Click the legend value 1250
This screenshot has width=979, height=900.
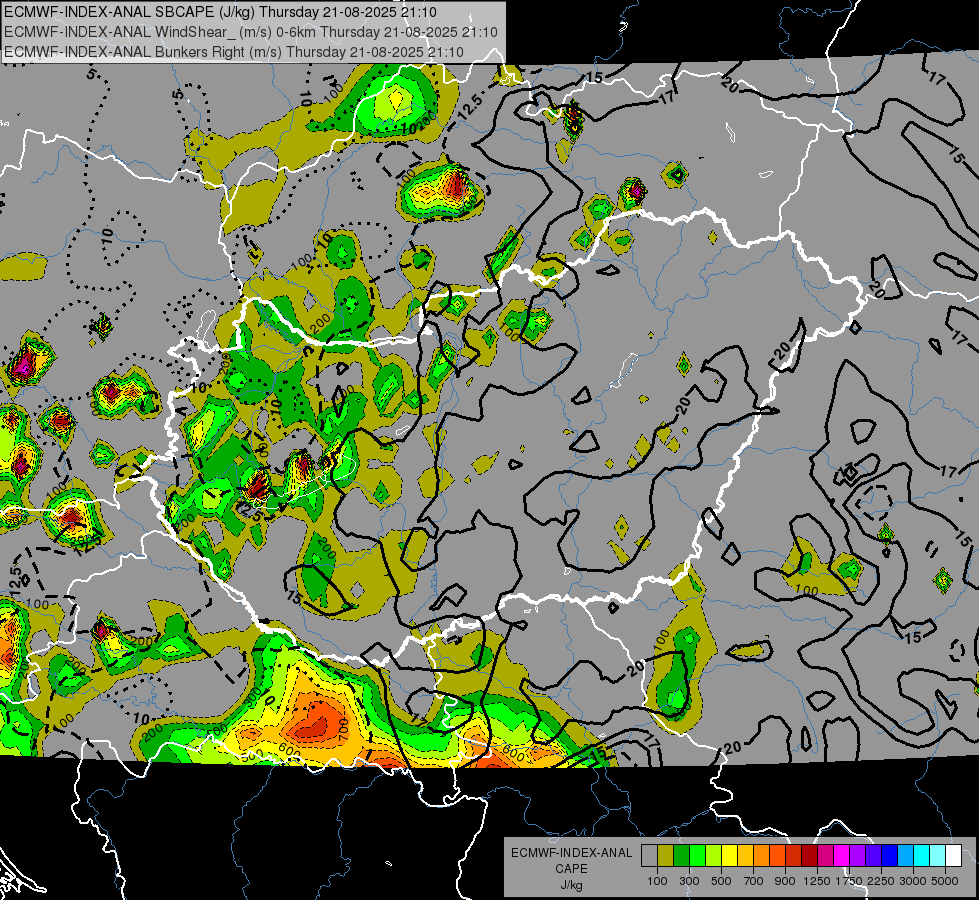pyautogui.click(x=817, y=881)
